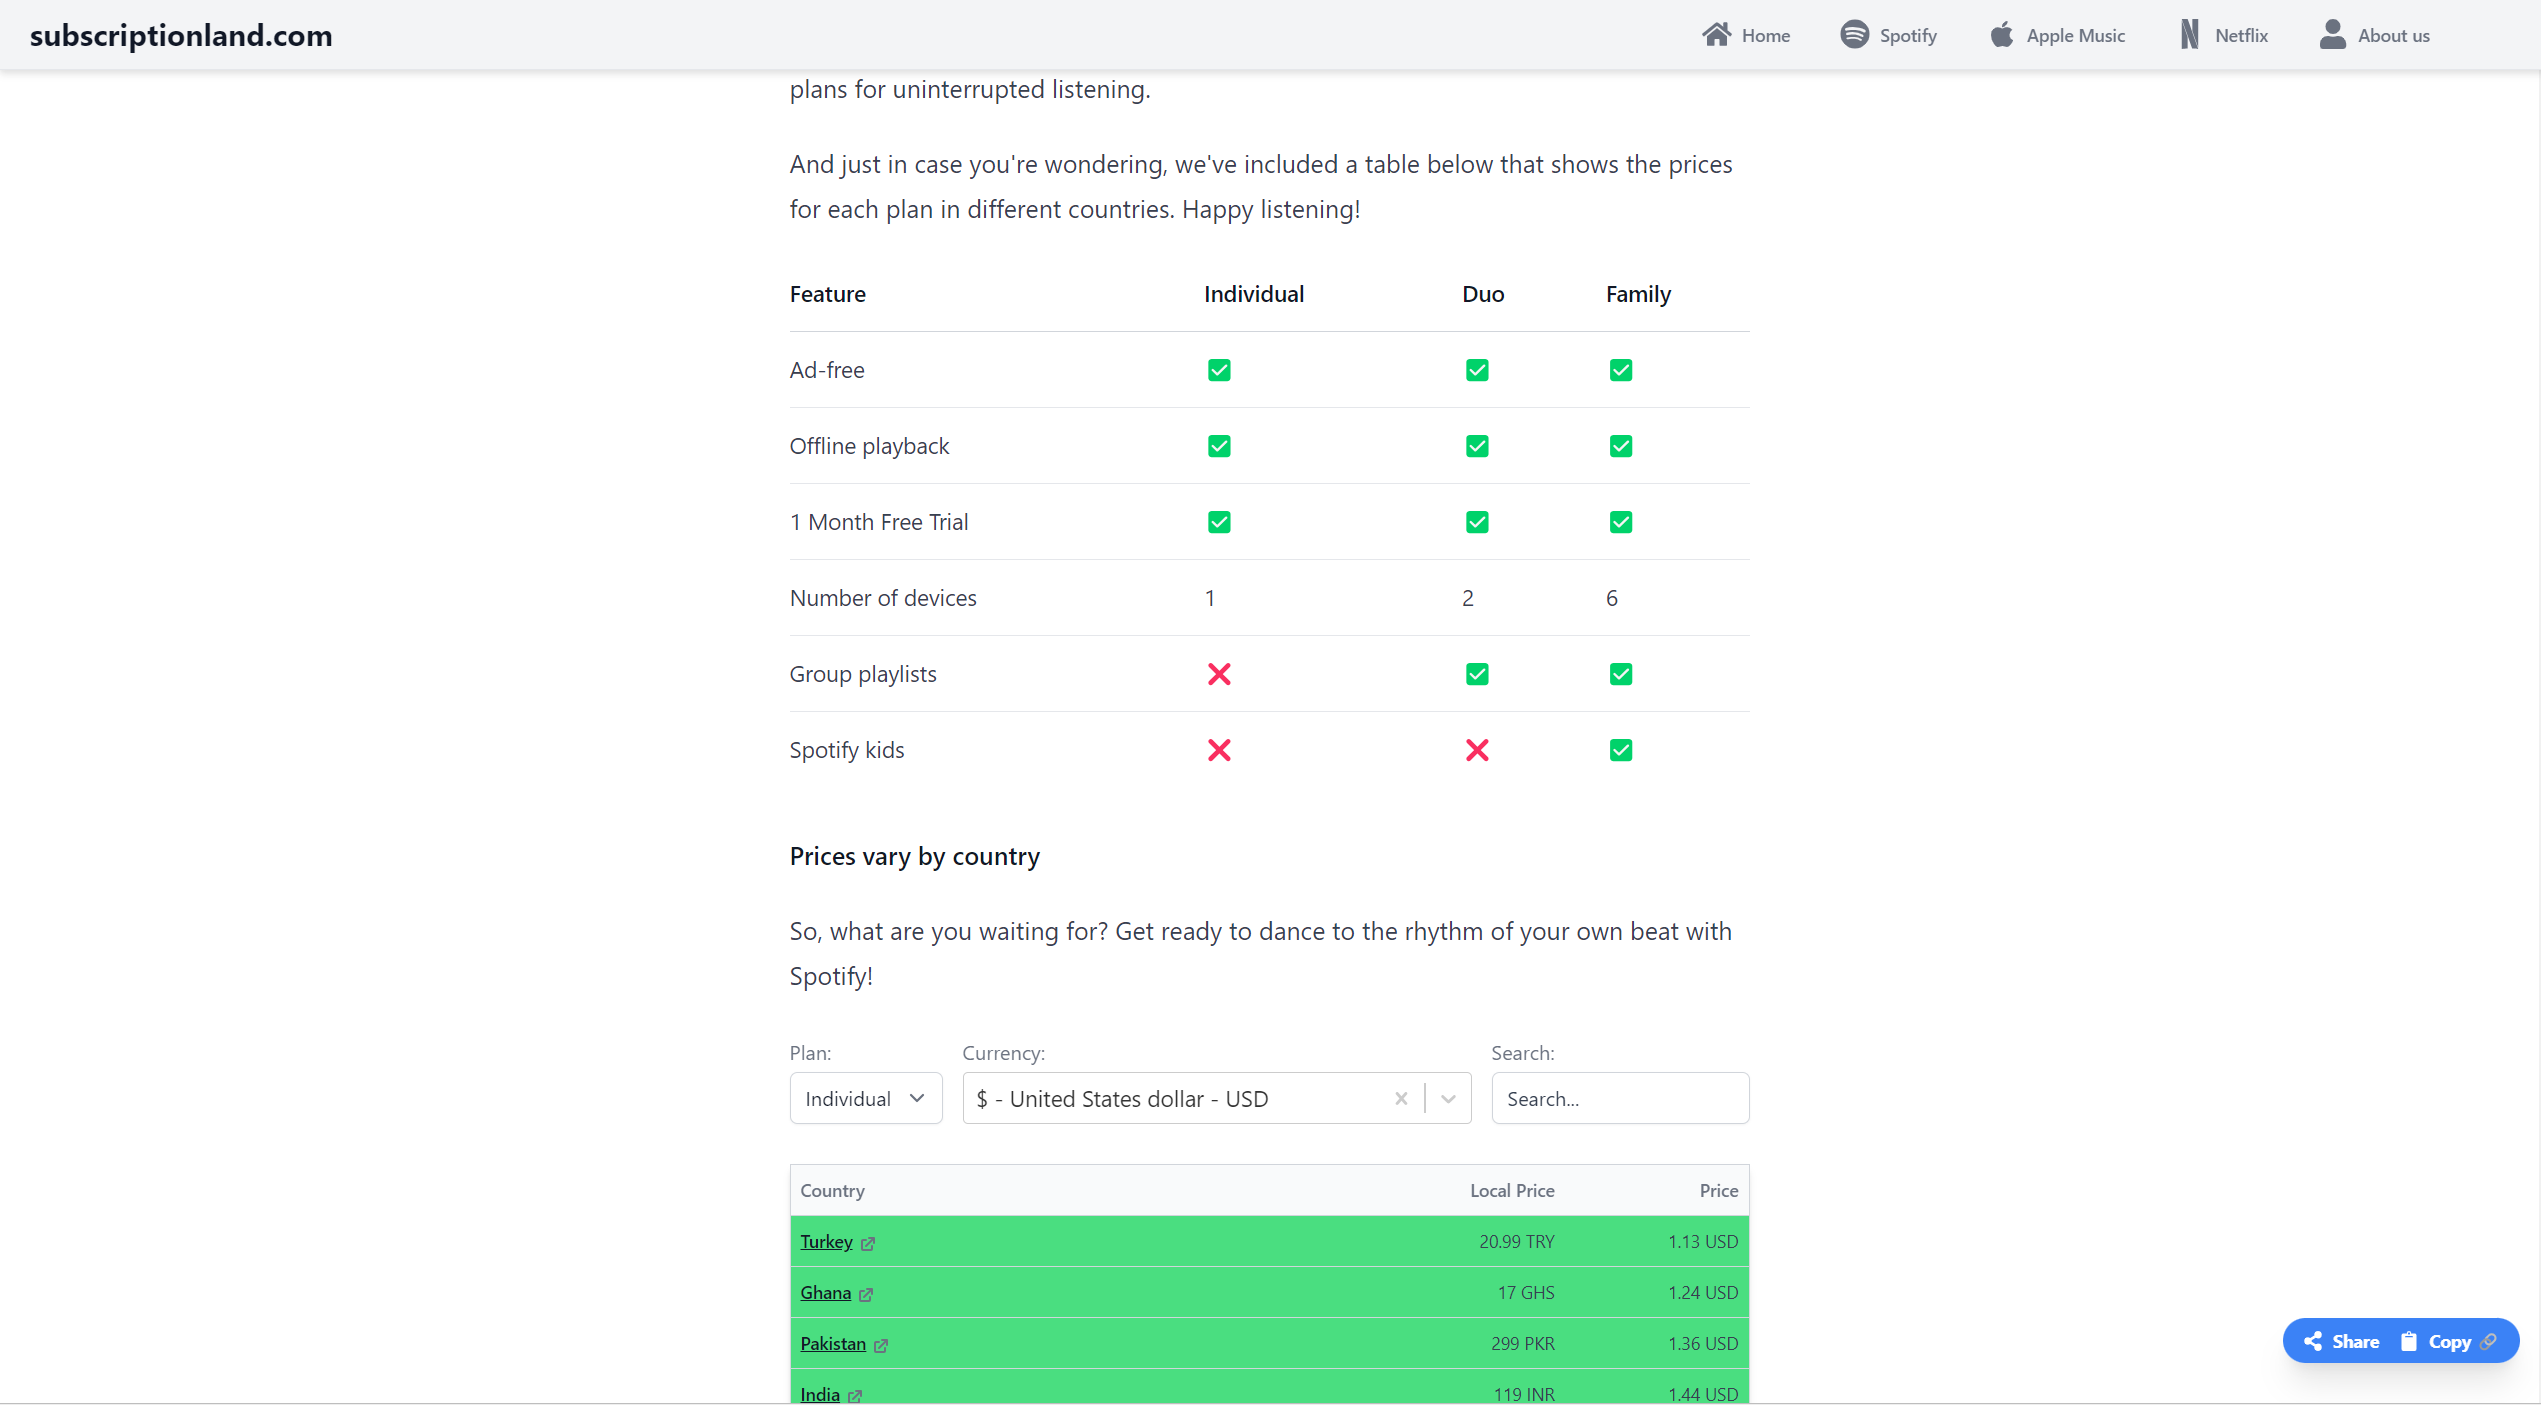Click Ad-free checkmark under Duo
The width and height of the screenshot is (2541, 1405).
tap(1477, 370)
